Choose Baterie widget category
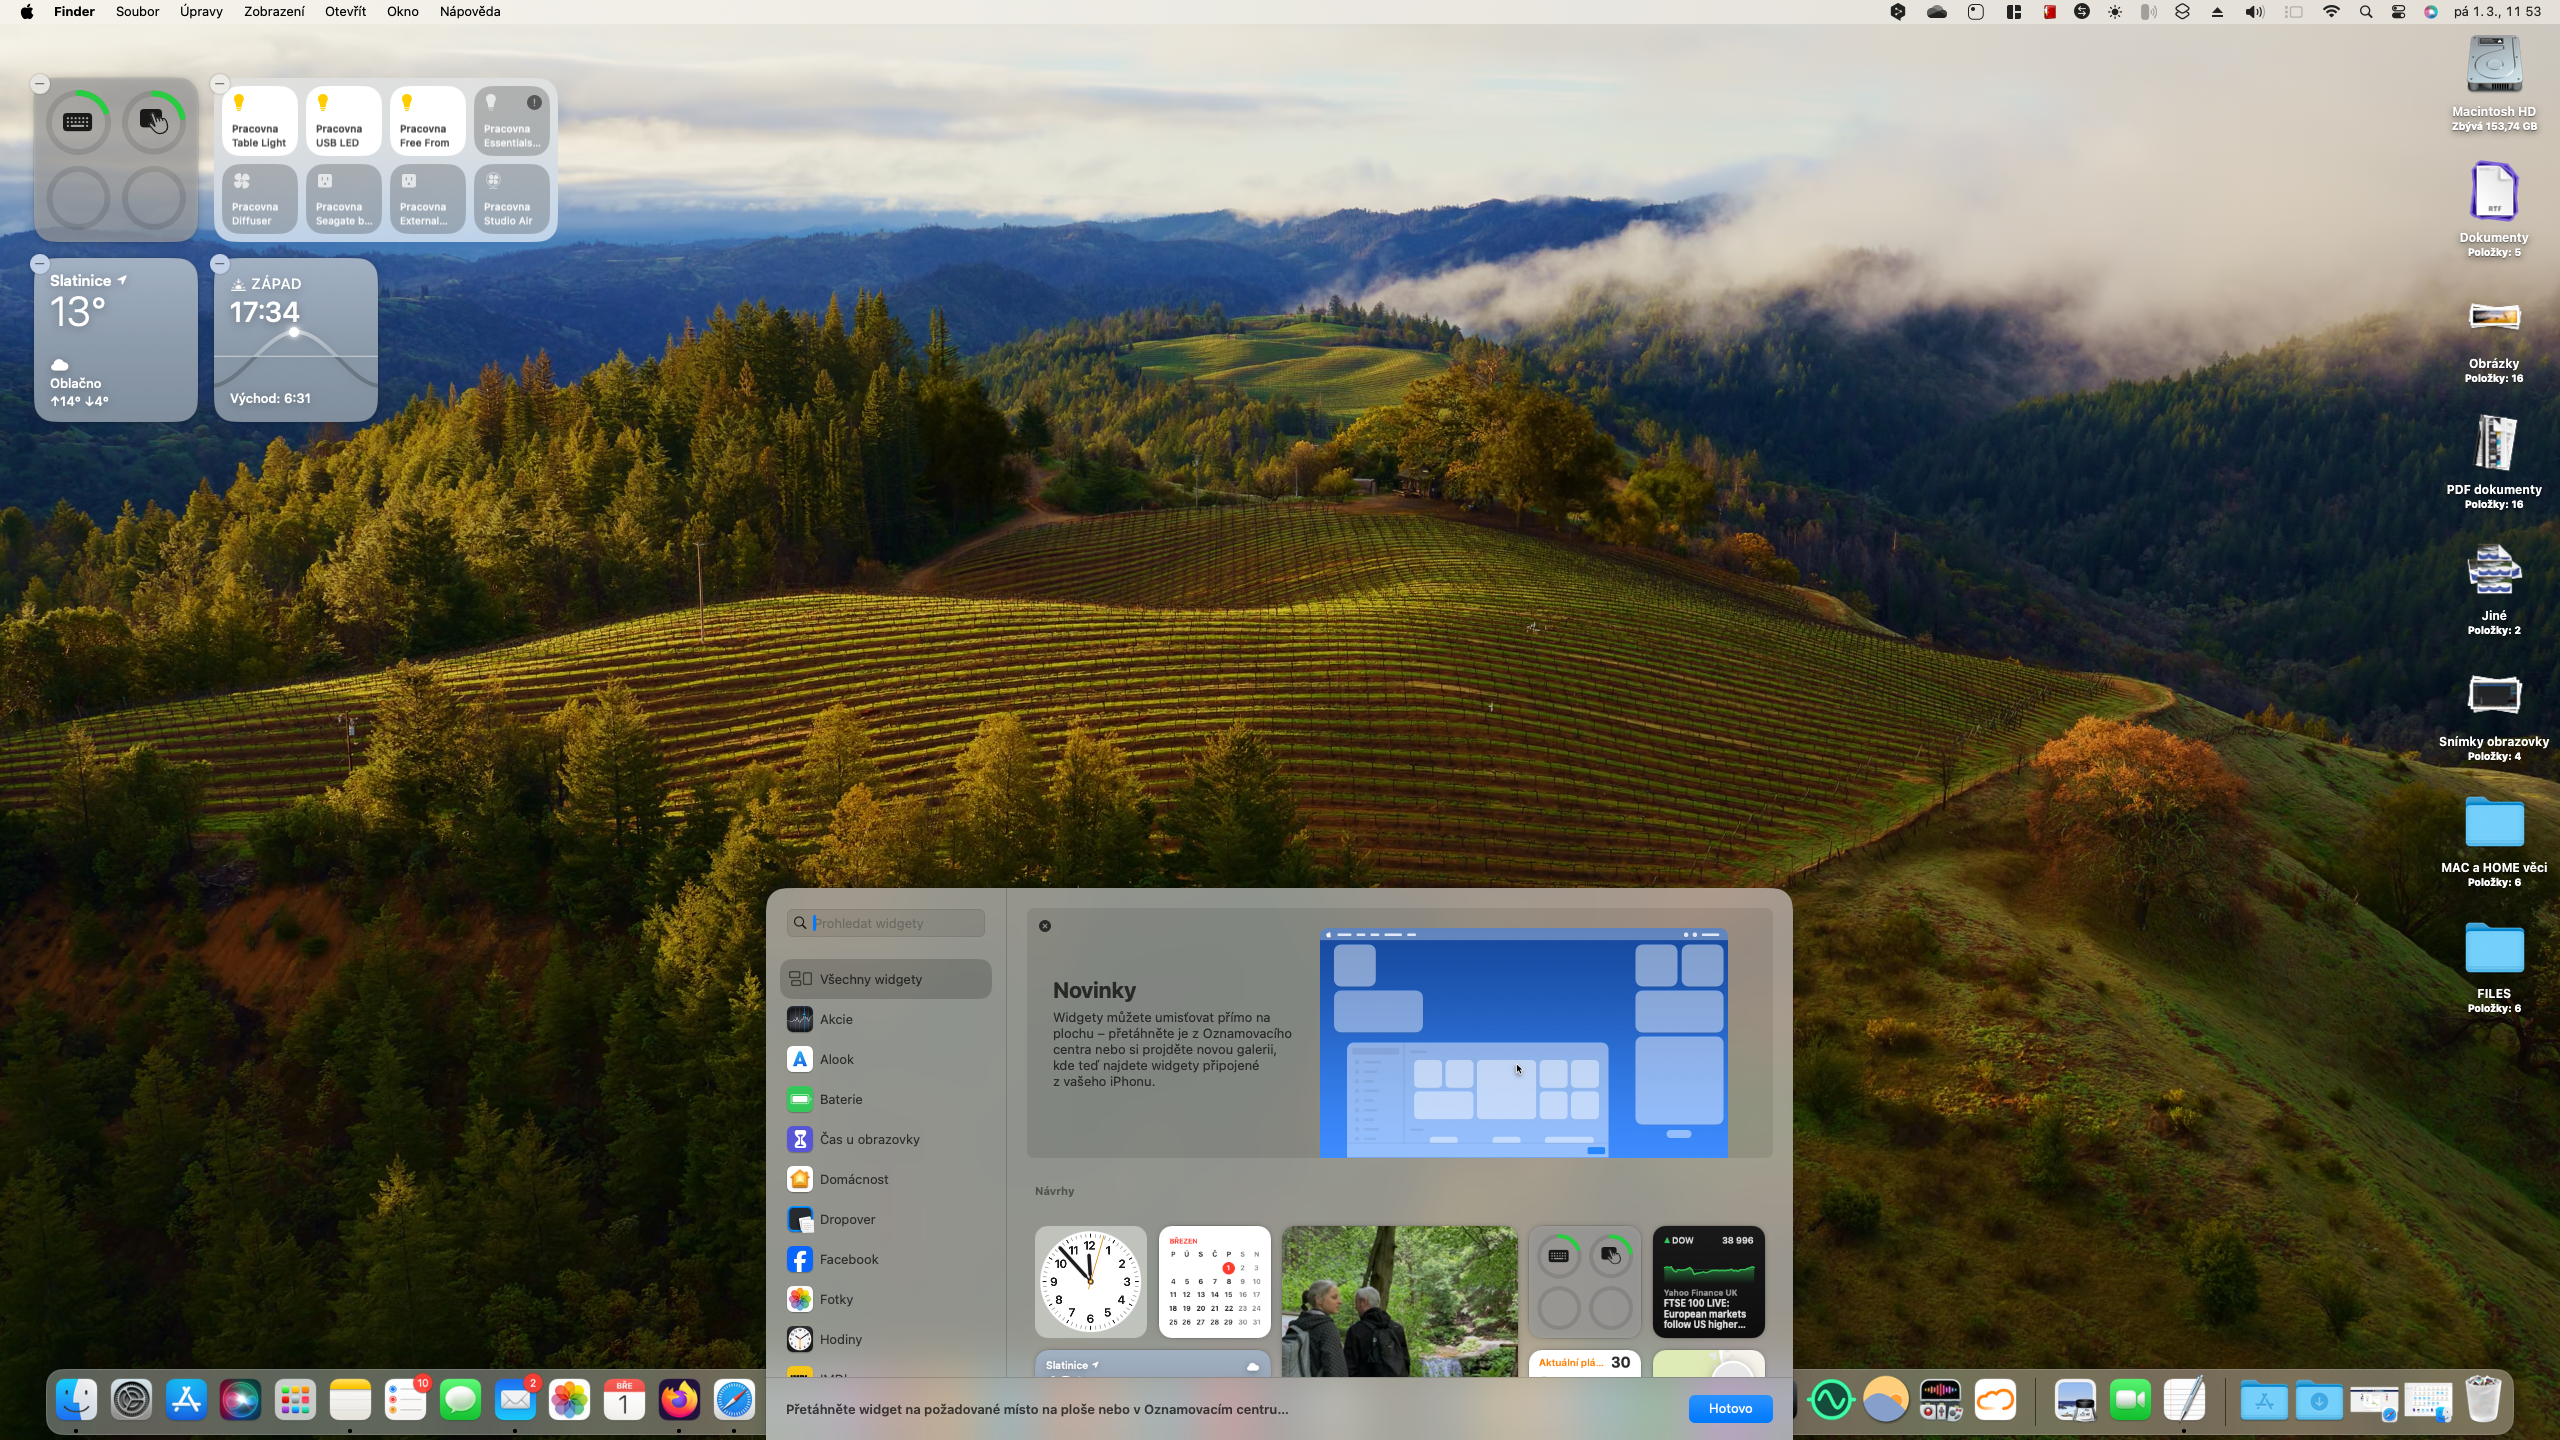This screenshot has width=2560, height=1440. click(x=840, y=1099)
